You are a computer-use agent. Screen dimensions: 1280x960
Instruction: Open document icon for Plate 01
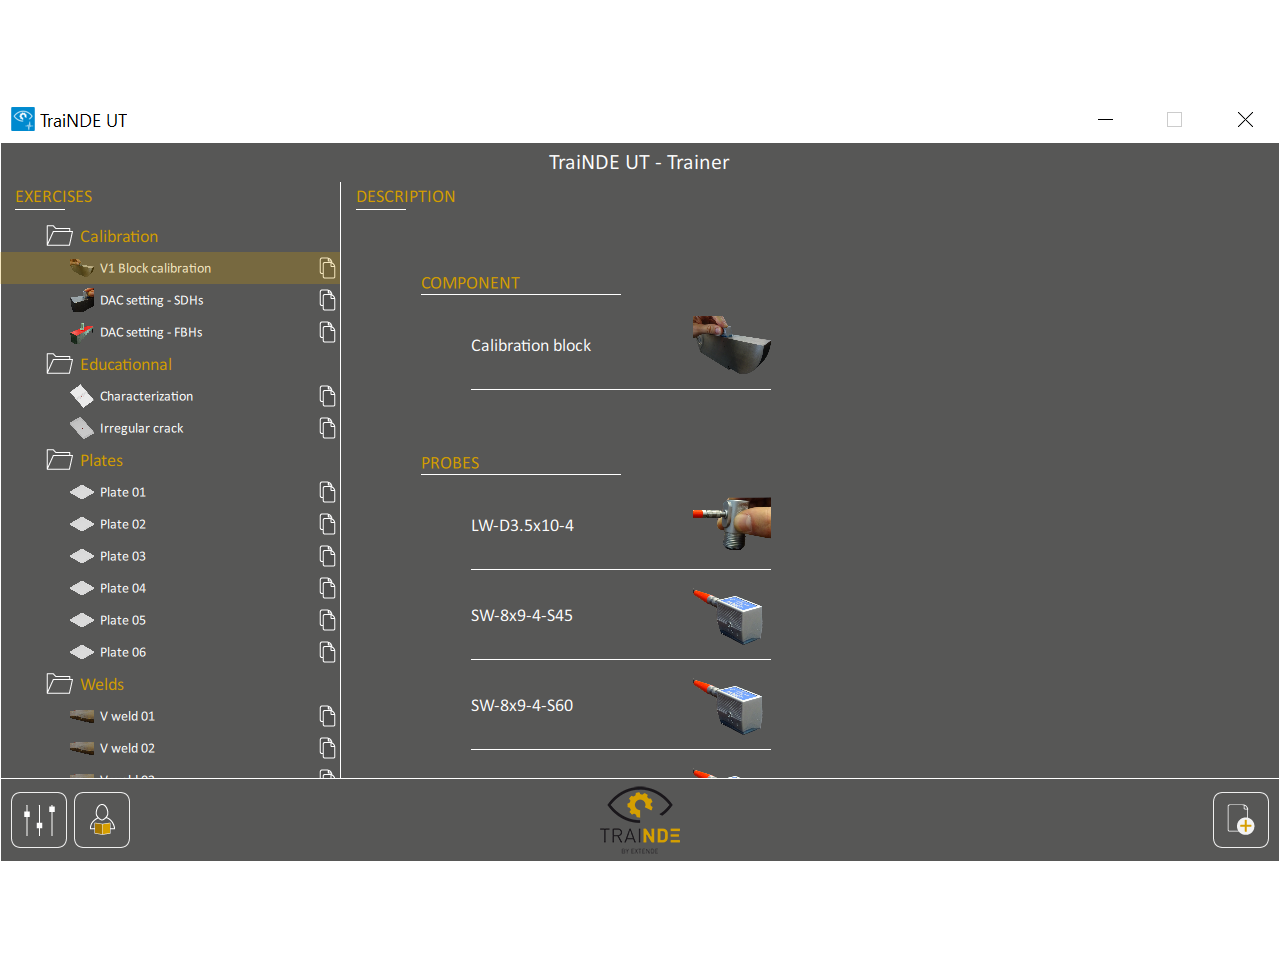327,492
